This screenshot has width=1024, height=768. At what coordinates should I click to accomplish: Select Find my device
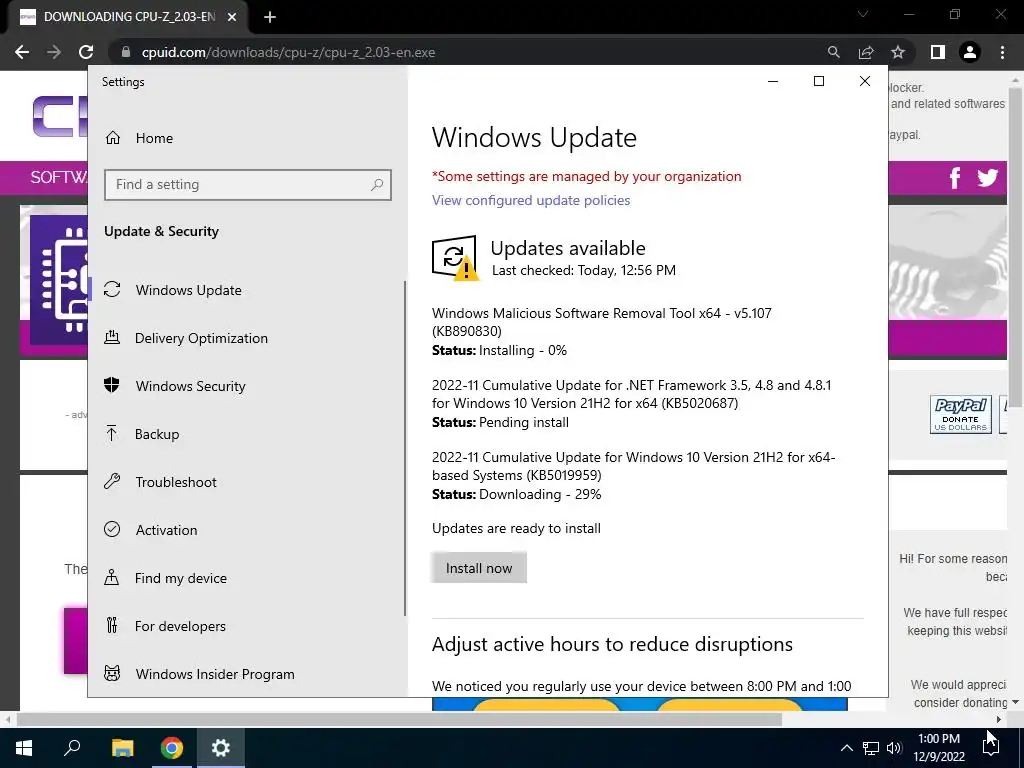(x=180, y=578)
